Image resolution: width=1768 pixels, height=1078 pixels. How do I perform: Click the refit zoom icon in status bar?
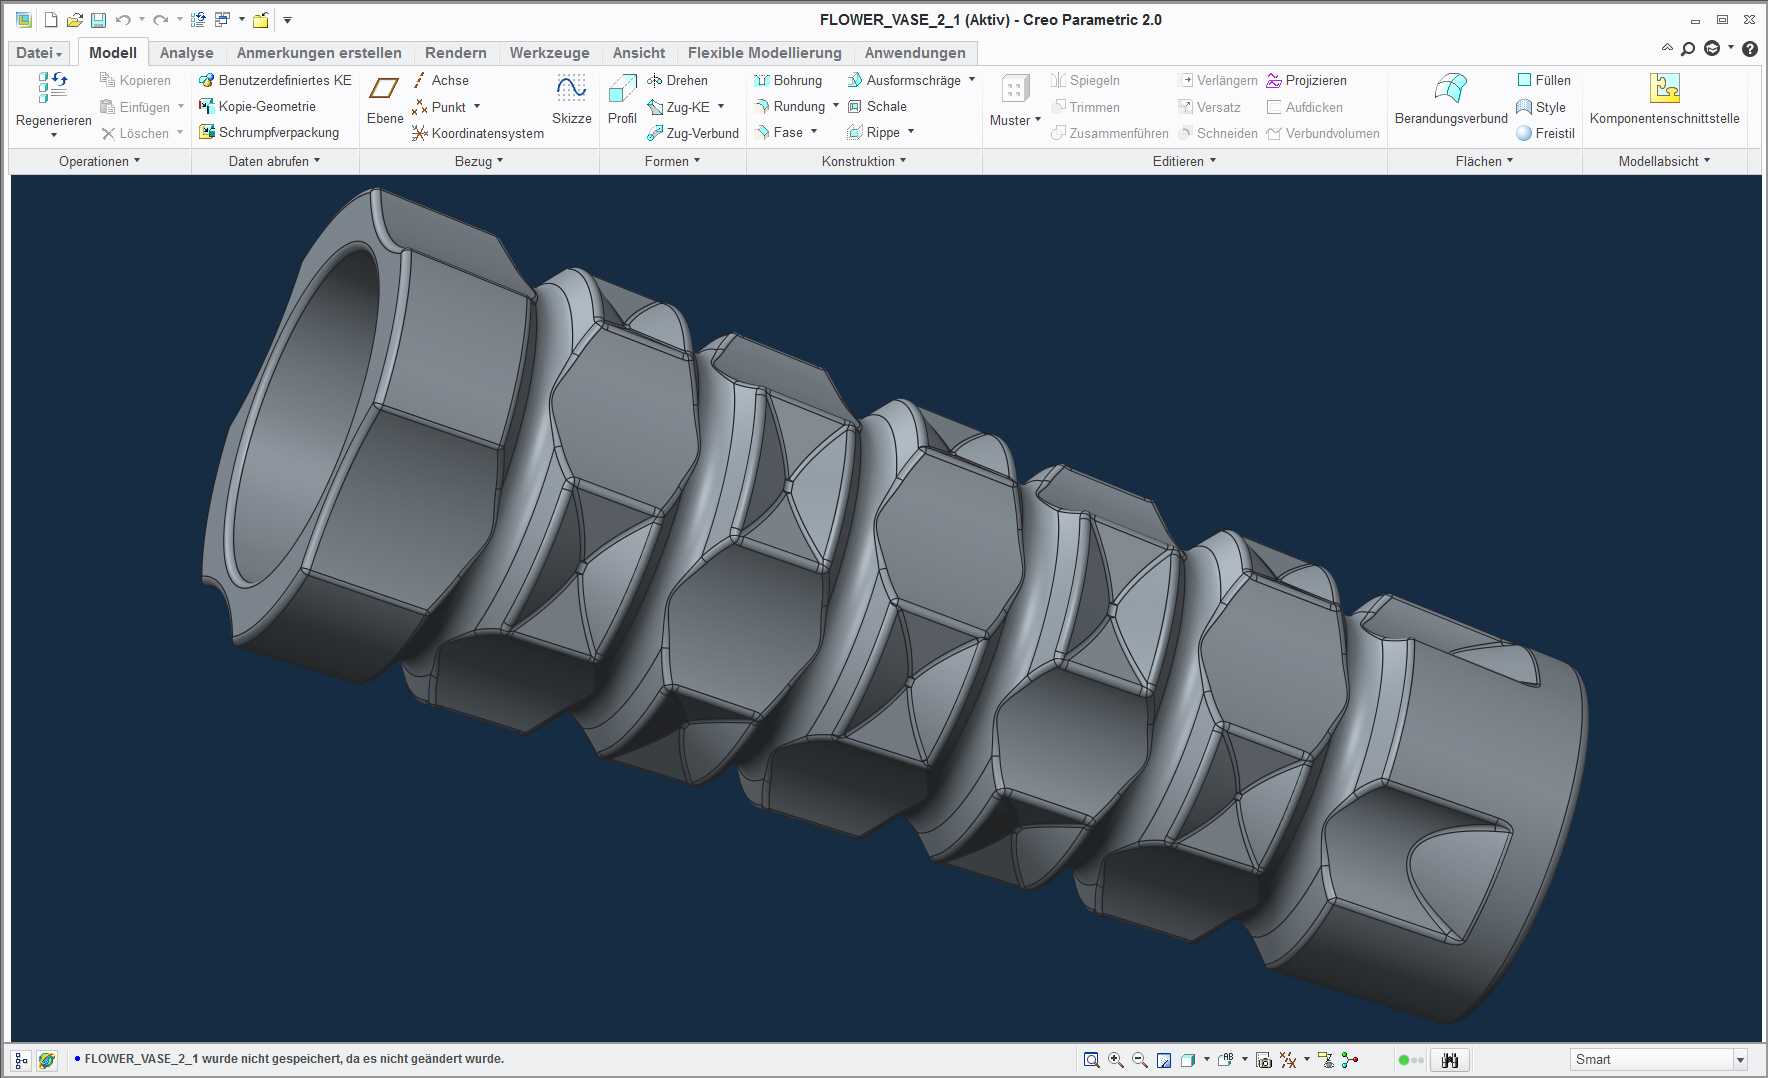[x=1091, y=1060]
